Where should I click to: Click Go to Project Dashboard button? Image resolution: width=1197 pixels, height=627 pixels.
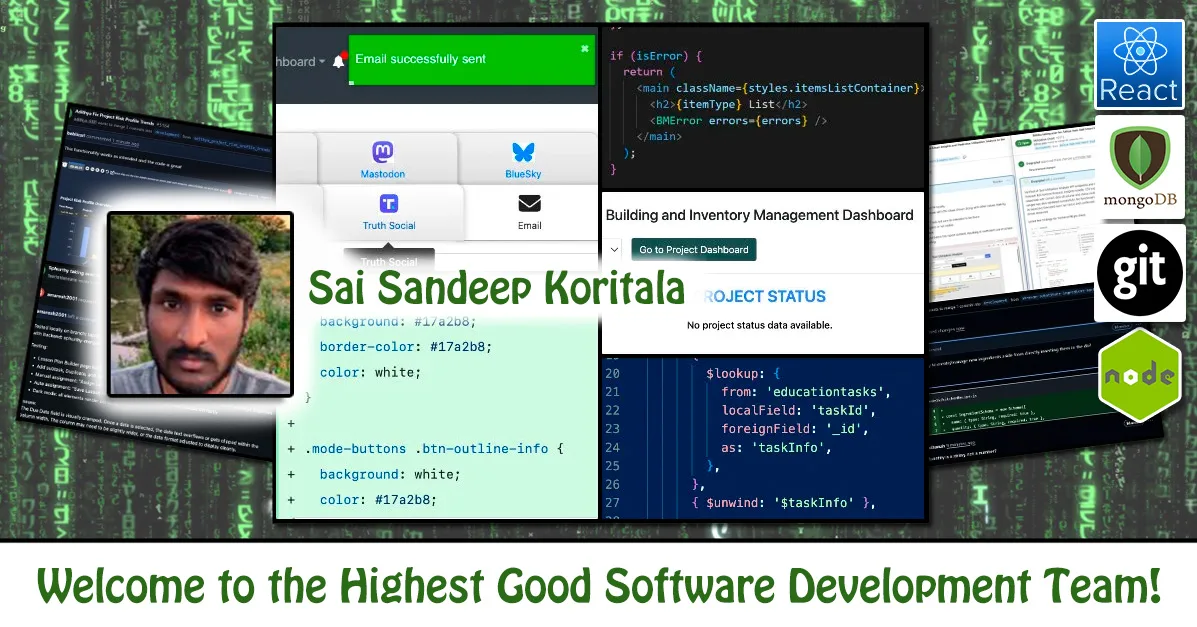pos(694,250)
